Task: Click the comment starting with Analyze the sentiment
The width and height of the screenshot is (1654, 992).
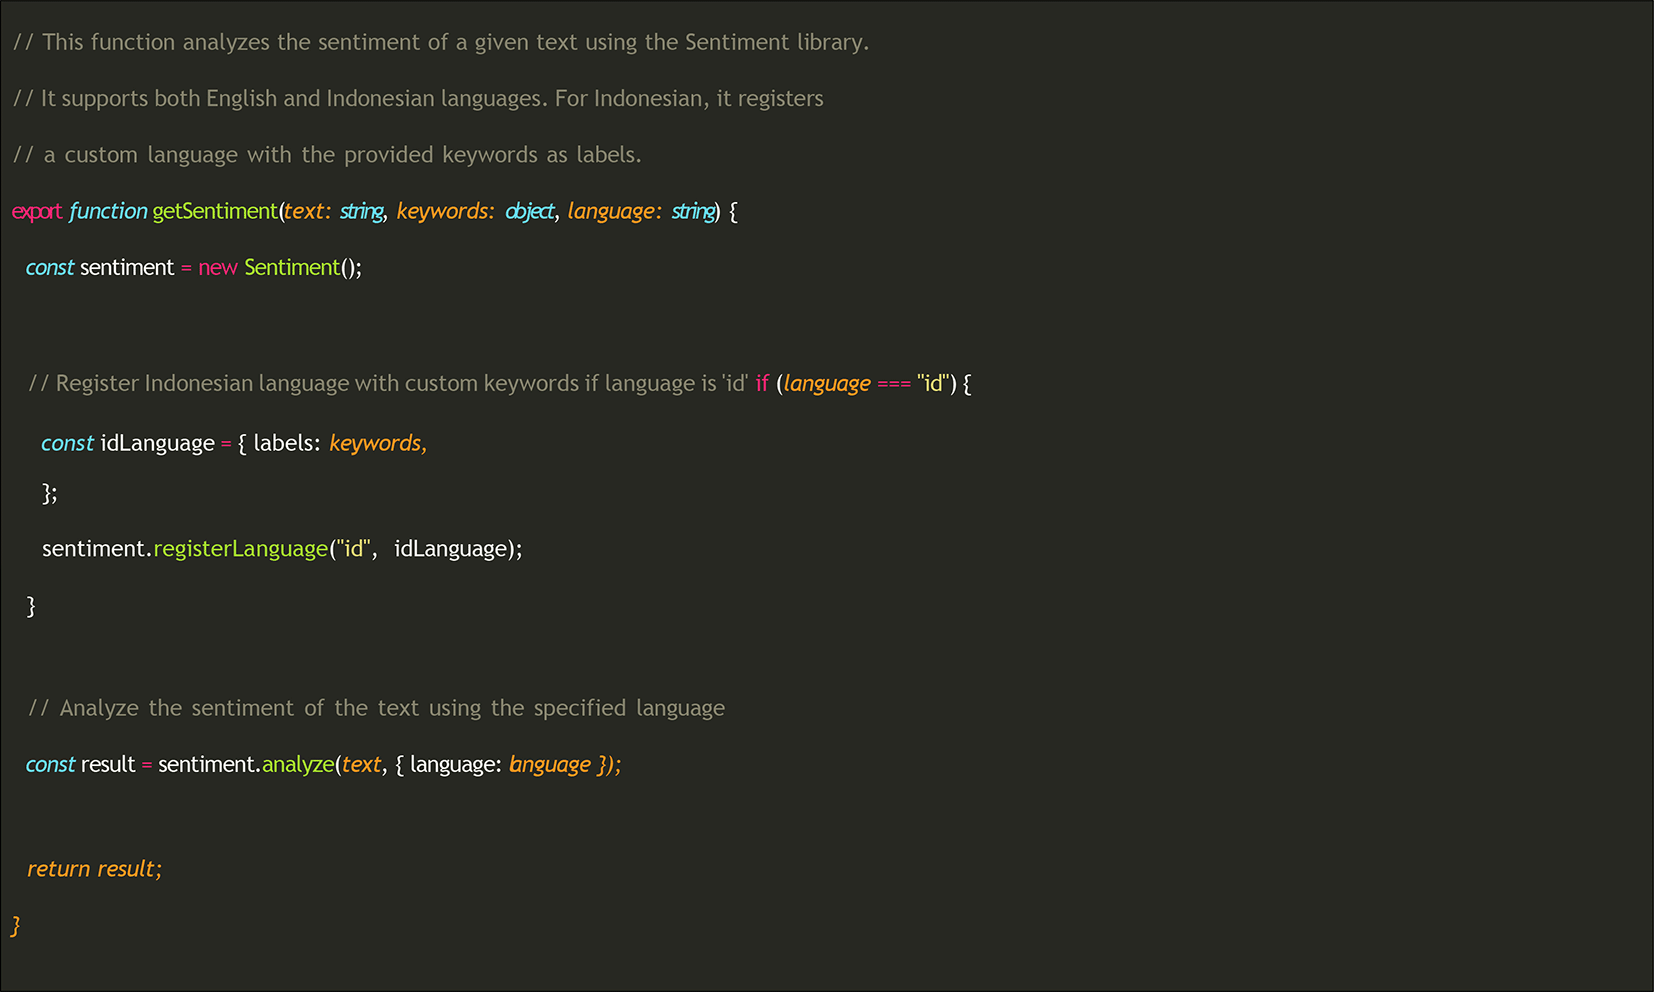Action: (376, 708)
